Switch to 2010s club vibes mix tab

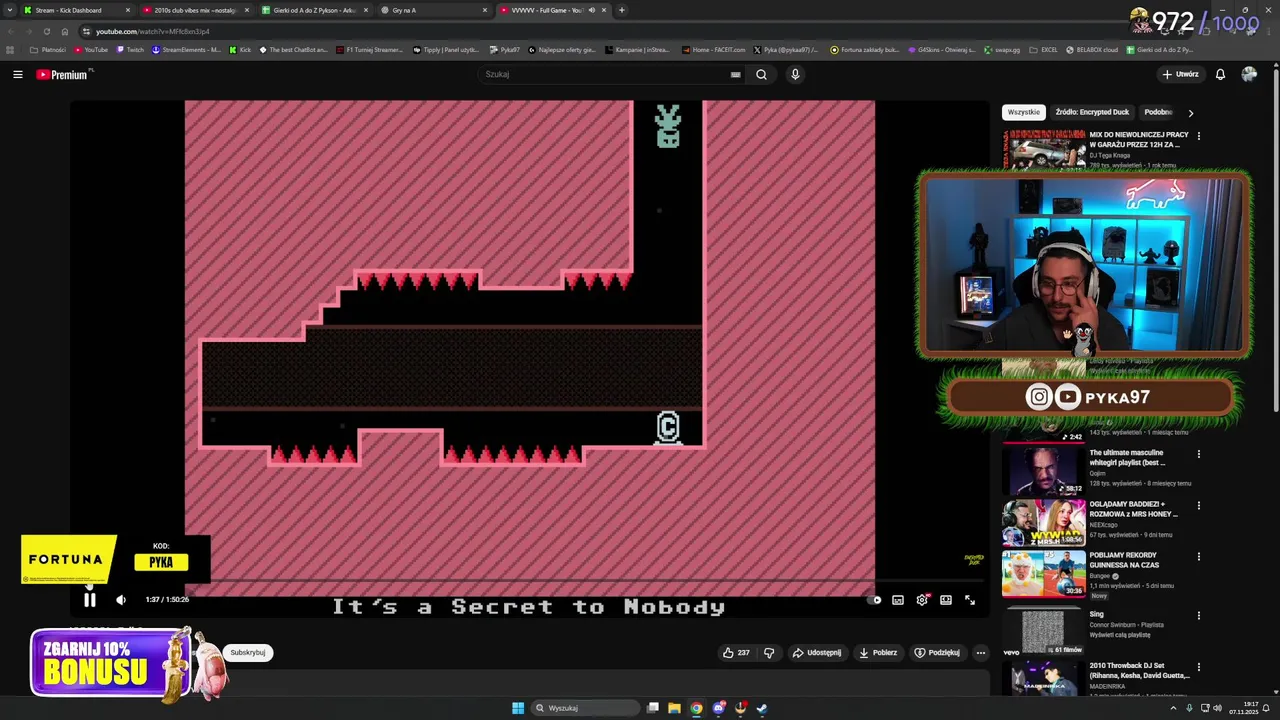(195, 10)
